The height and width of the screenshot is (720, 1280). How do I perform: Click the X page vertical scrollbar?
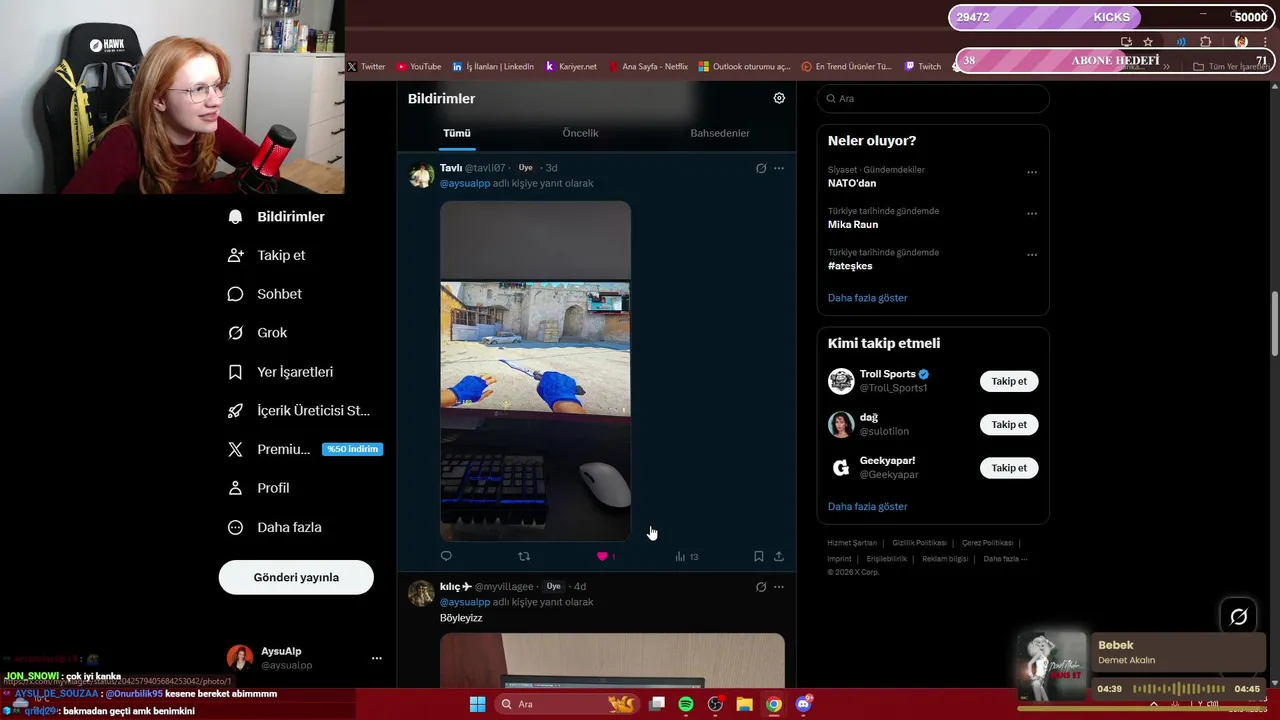(1274, 322)
